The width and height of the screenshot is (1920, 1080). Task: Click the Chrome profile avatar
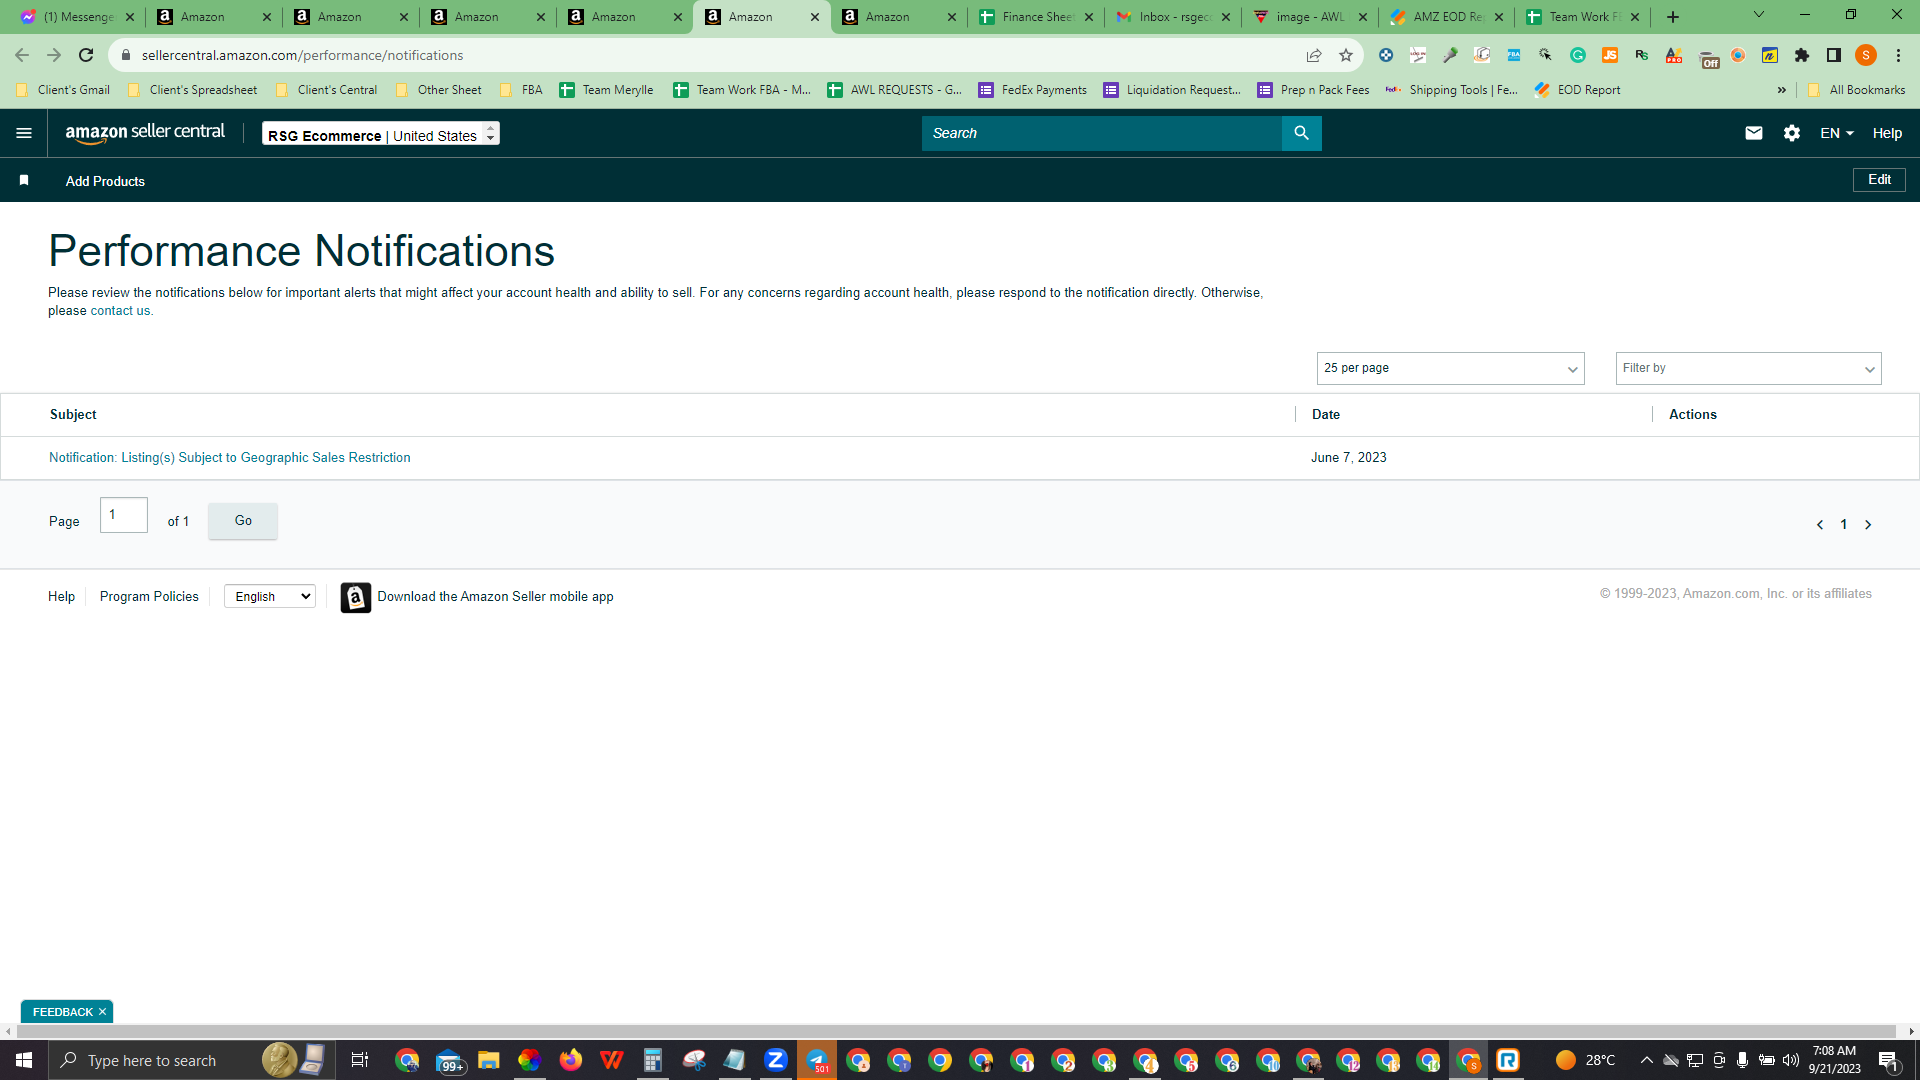pyautogui.click(x=1866, y=55)
